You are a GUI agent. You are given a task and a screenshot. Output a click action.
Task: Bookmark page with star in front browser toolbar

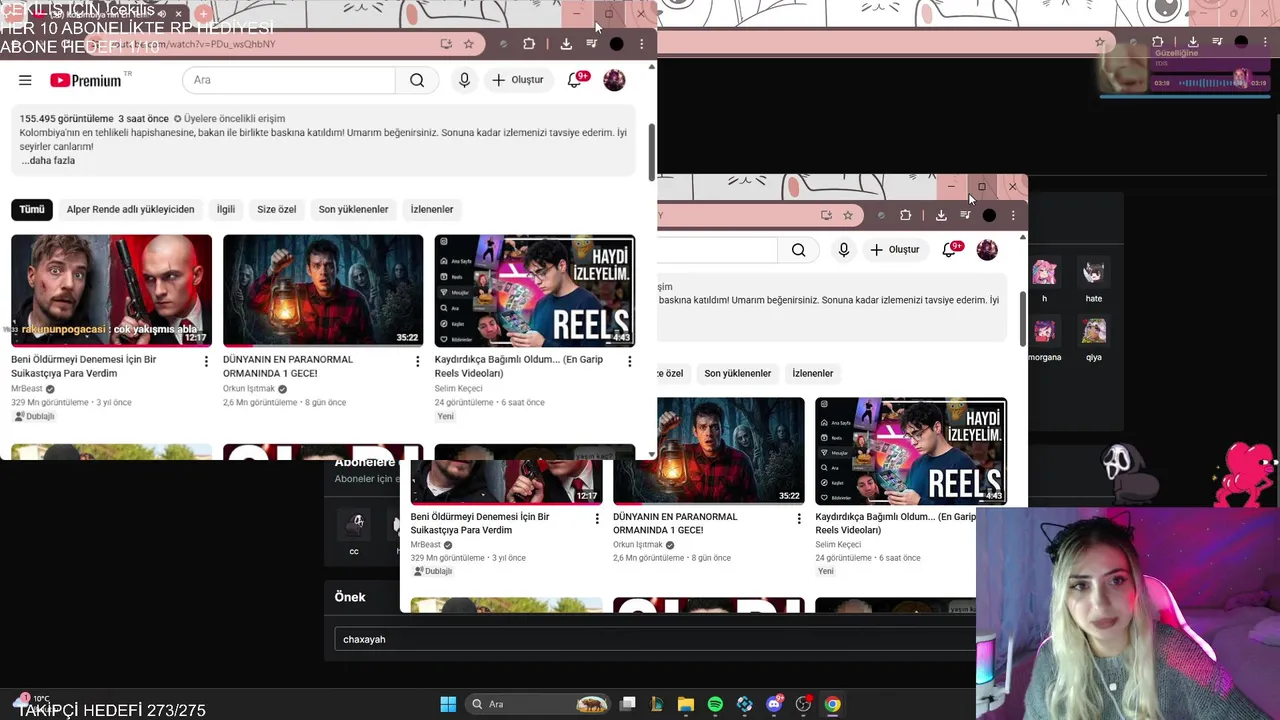[x=468, y=44]
